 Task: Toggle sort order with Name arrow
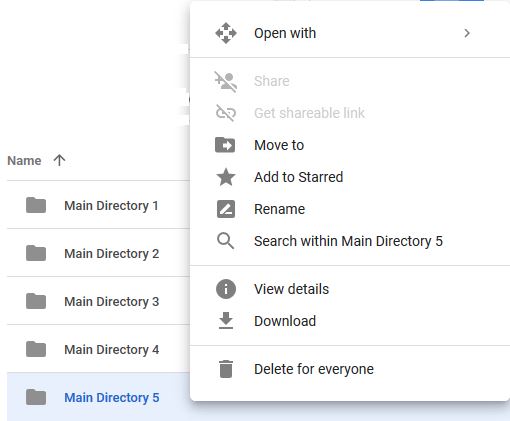pyautogui.click(x=59, y=160)
